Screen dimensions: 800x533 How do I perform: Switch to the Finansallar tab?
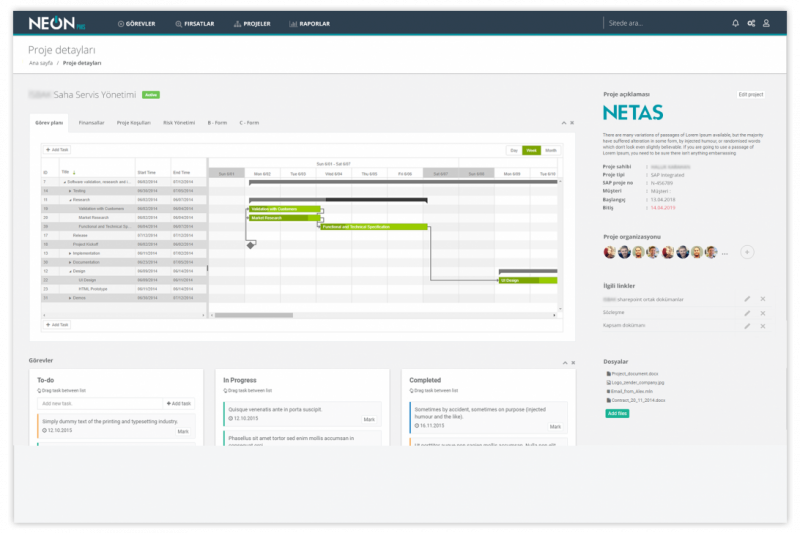pyautogui.click(x=91, y=123)
